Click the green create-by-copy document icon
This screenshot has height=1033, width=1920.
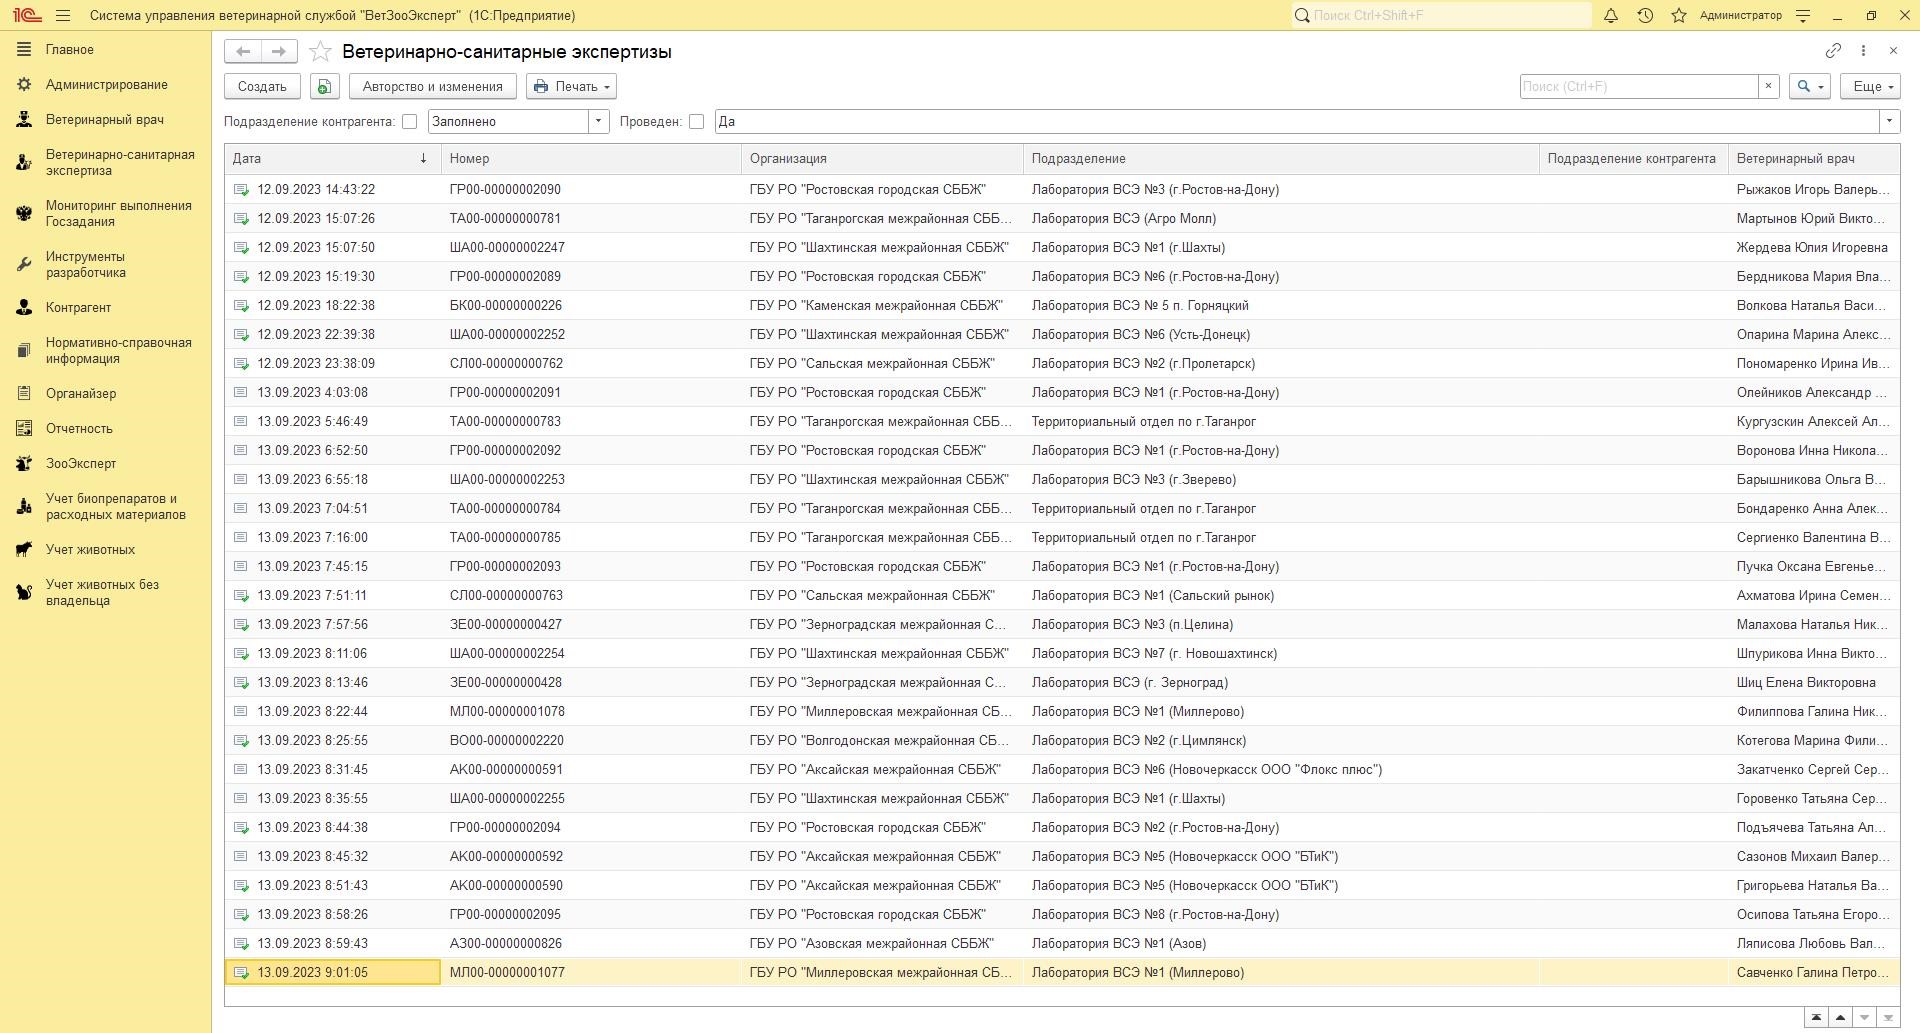324,86
